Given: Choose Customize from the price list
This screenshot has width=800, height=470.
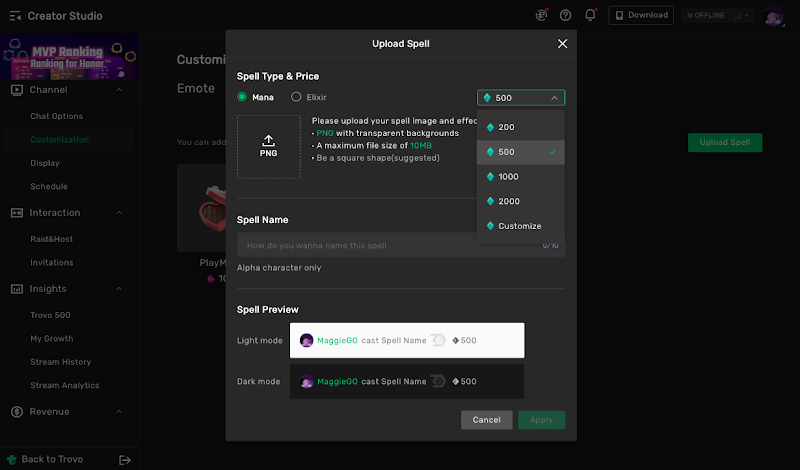Looking at the screenshot, I should pos(520,226).
